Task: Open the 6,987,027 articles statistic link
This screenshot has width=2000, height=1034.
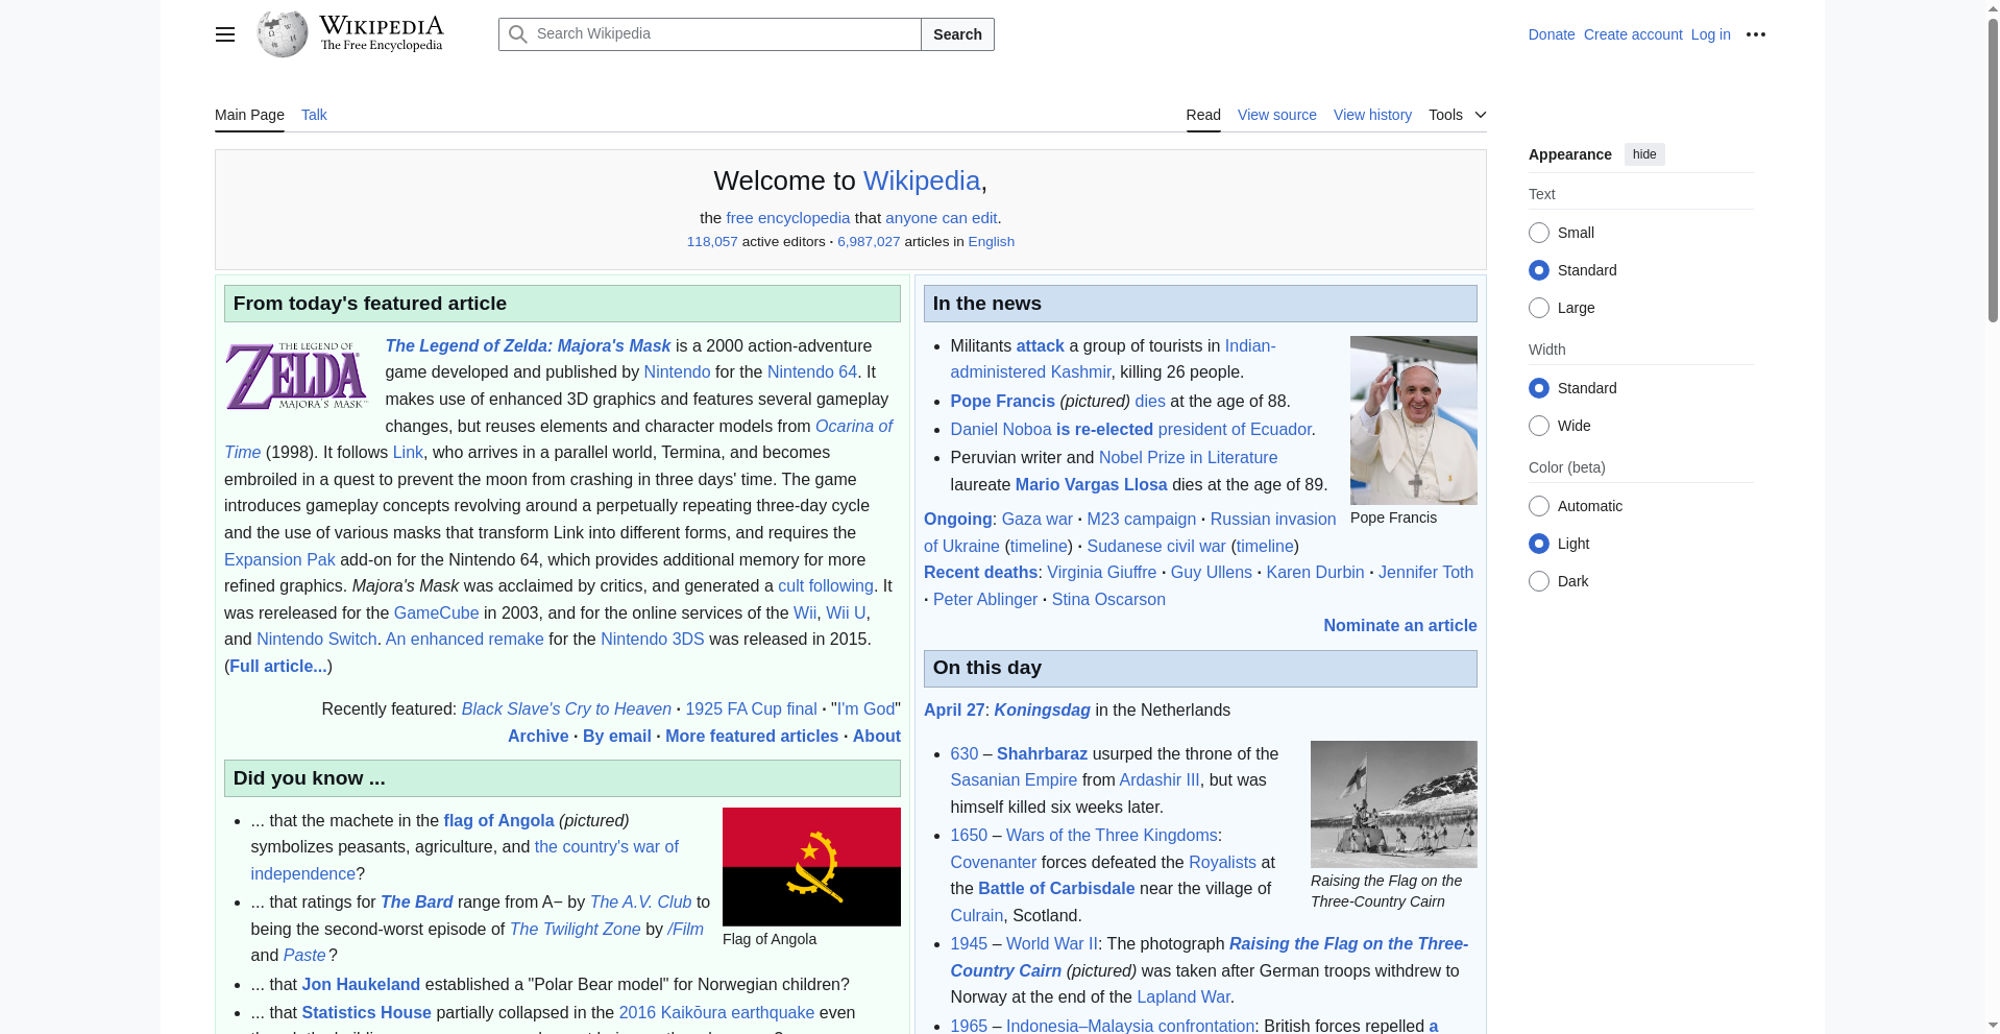Action: pos(868,242)
